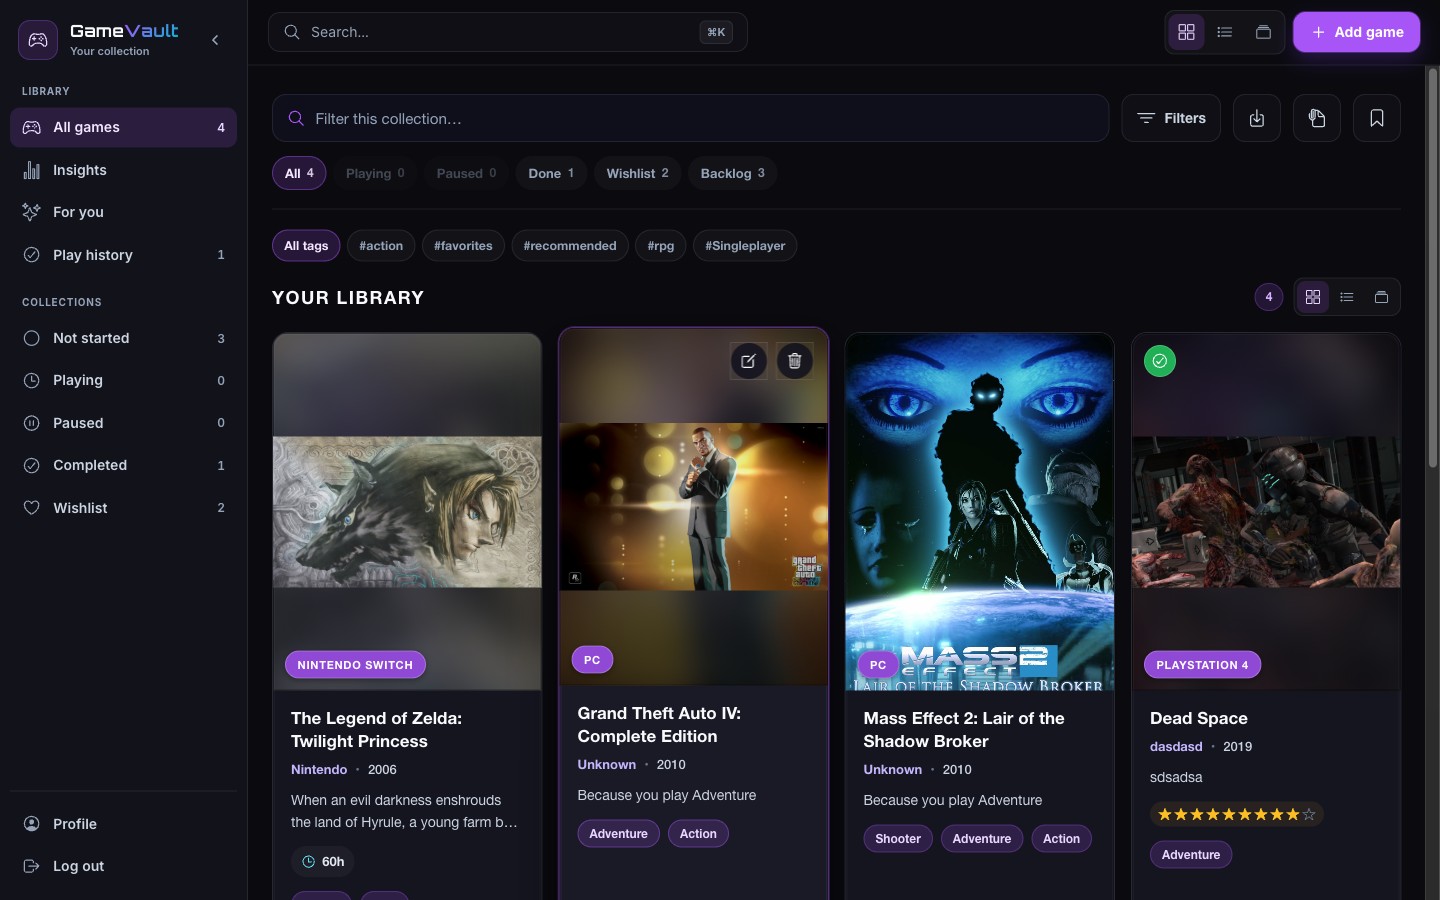Click the PC badge on Mass Effect 2
This screenshot has width=1440, height=900.
pyautogui.click(x=878, y=665)
